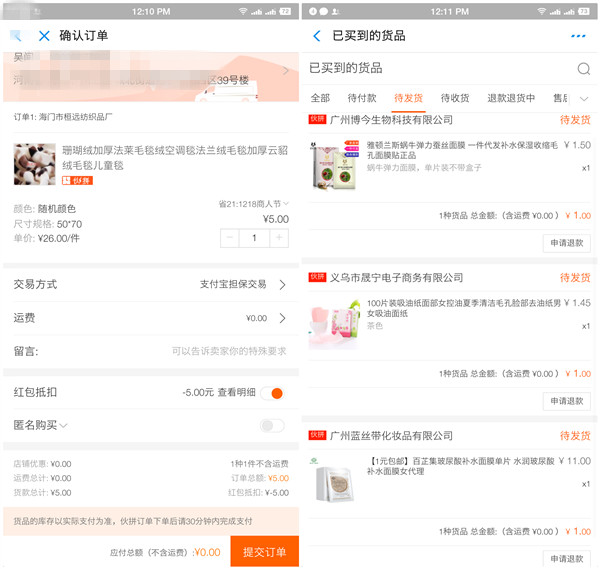The image size is (600, 569).
Task: Tap 待发货 status of the 广州博今 order
Action: (x=575, y=120)
